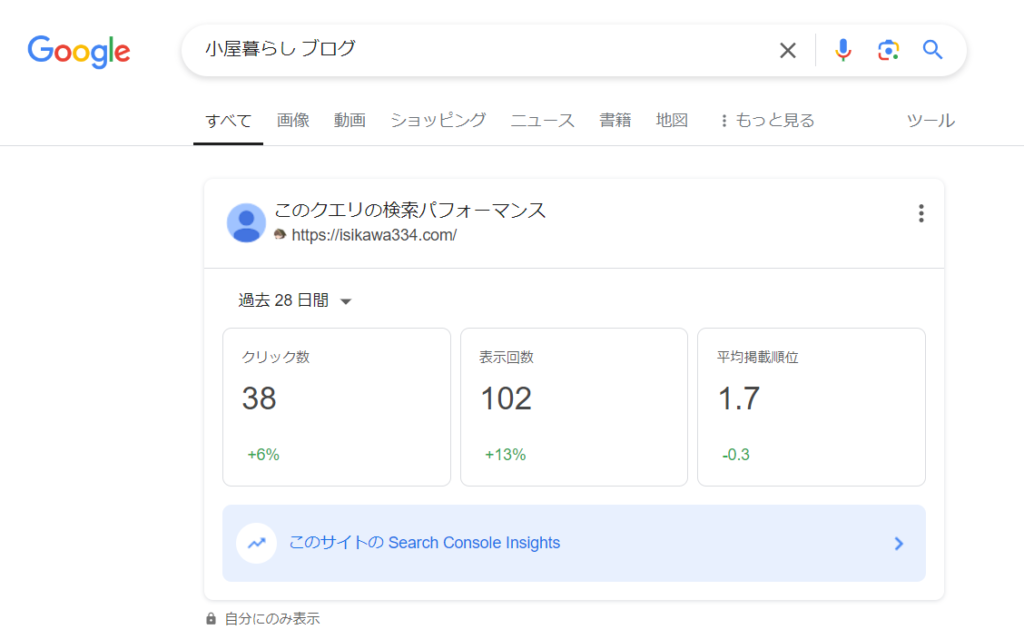The image size is (1024, 639).
Task: Click the +6% change value
Action: point(263,455)
